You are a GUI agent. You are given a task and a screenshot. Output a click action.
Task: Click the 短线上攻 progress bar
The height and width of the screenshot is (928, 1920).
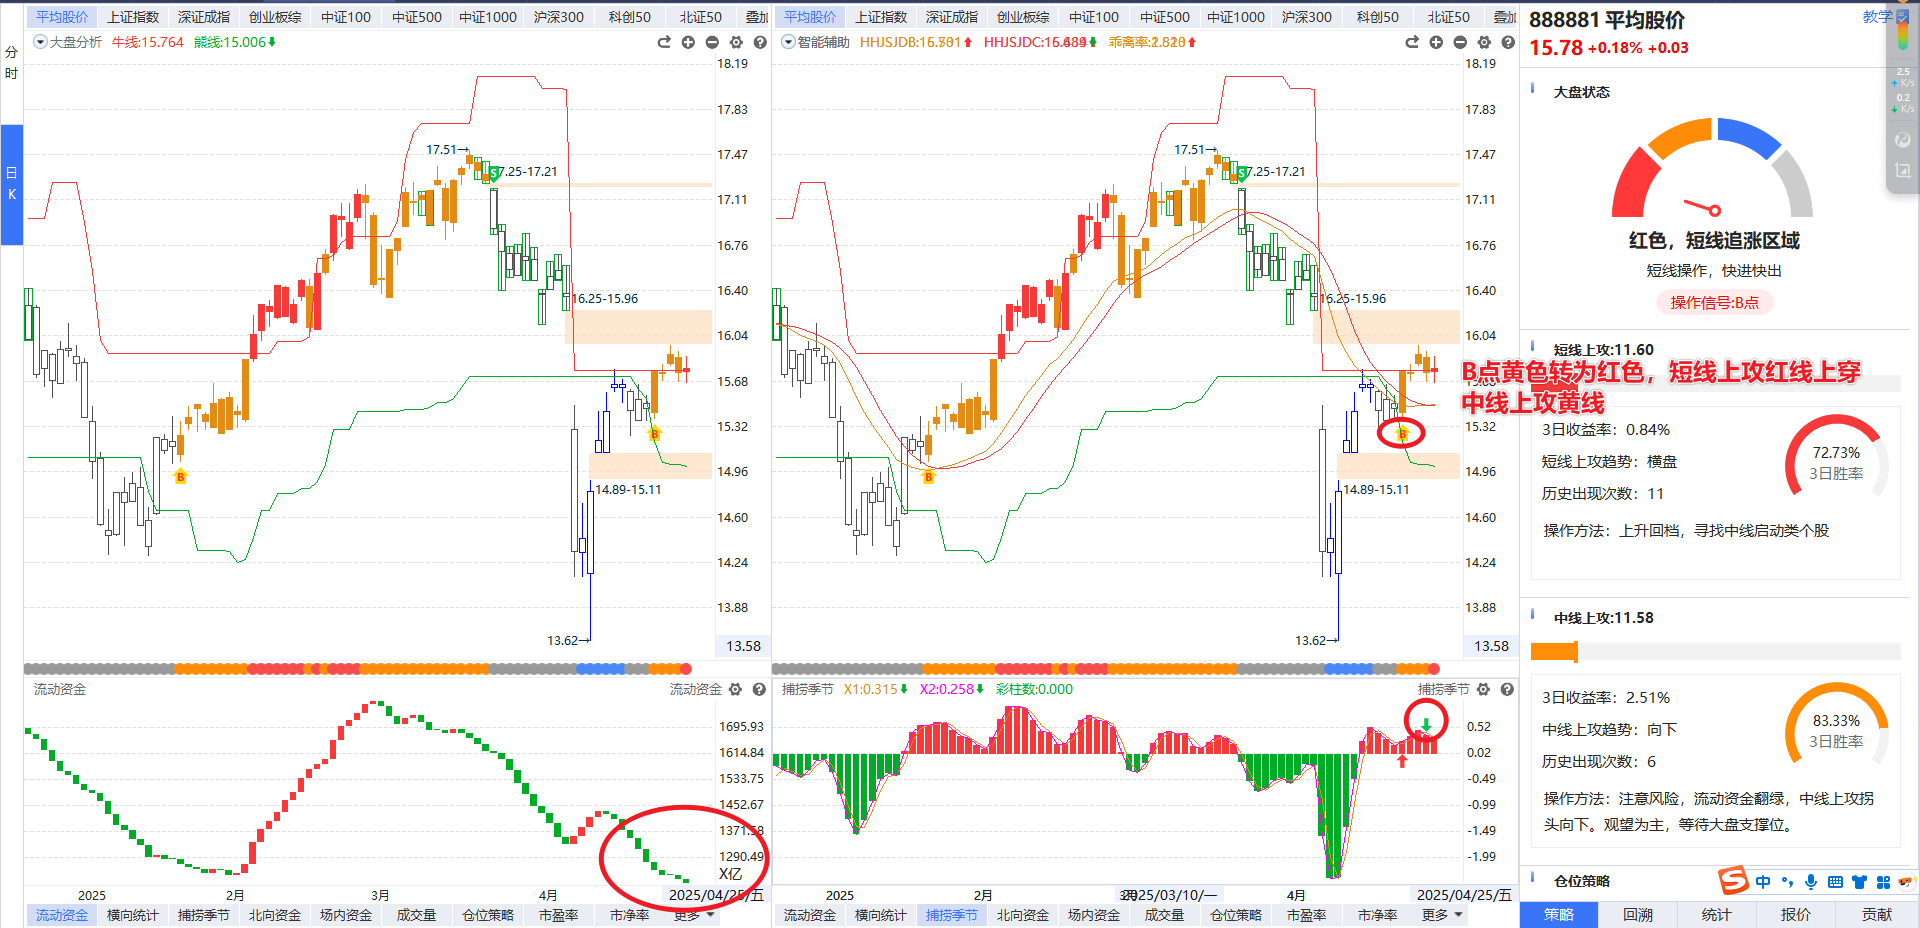1716,383
